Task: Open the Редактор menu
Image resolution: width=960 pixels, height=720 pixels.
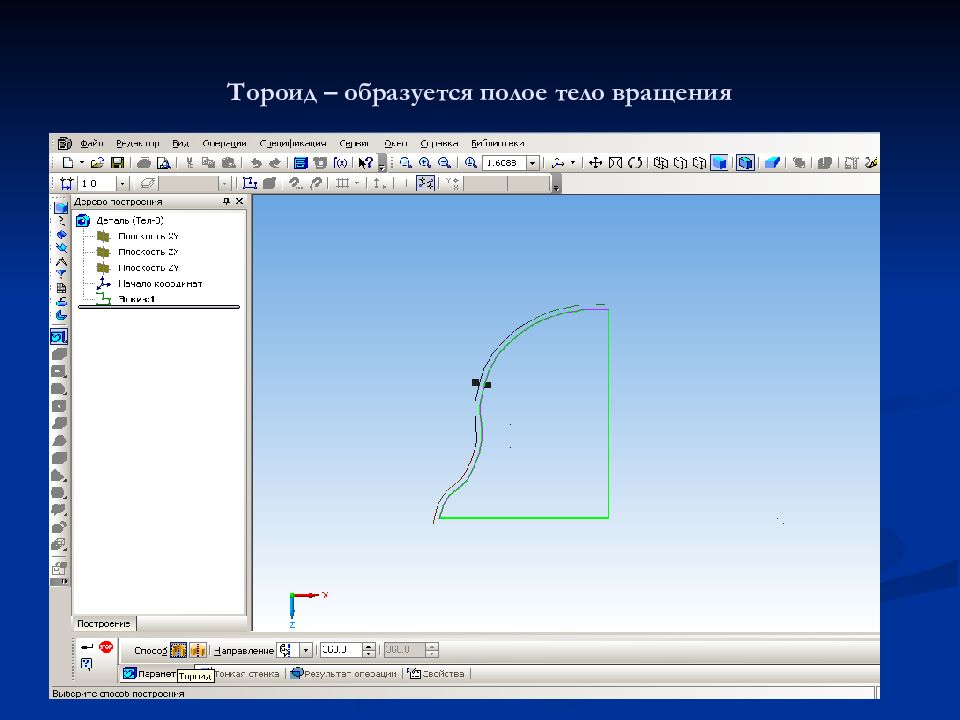Action: (x=138, y=143)
